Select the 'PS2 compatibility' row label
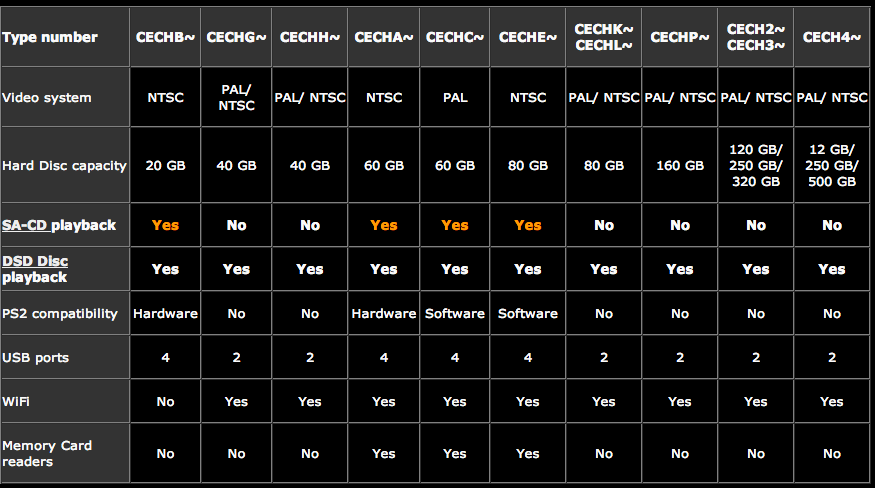The width and height of the screenshot is (875, 488). pos(65,313)
